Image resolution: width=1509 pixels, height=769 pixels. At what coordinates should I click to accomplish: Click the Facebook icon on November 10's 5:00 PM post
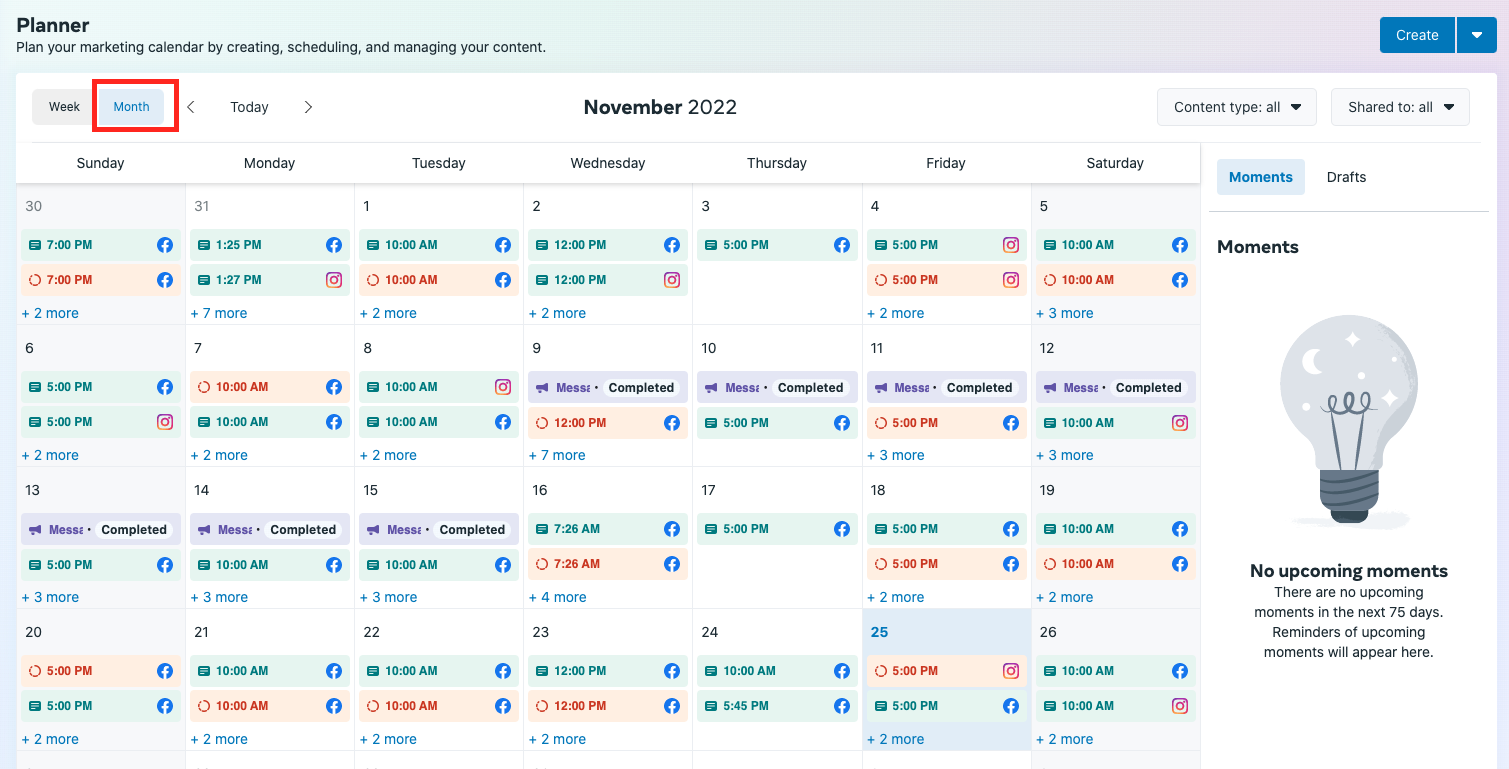pyautogui.click(x=841, y=423)
